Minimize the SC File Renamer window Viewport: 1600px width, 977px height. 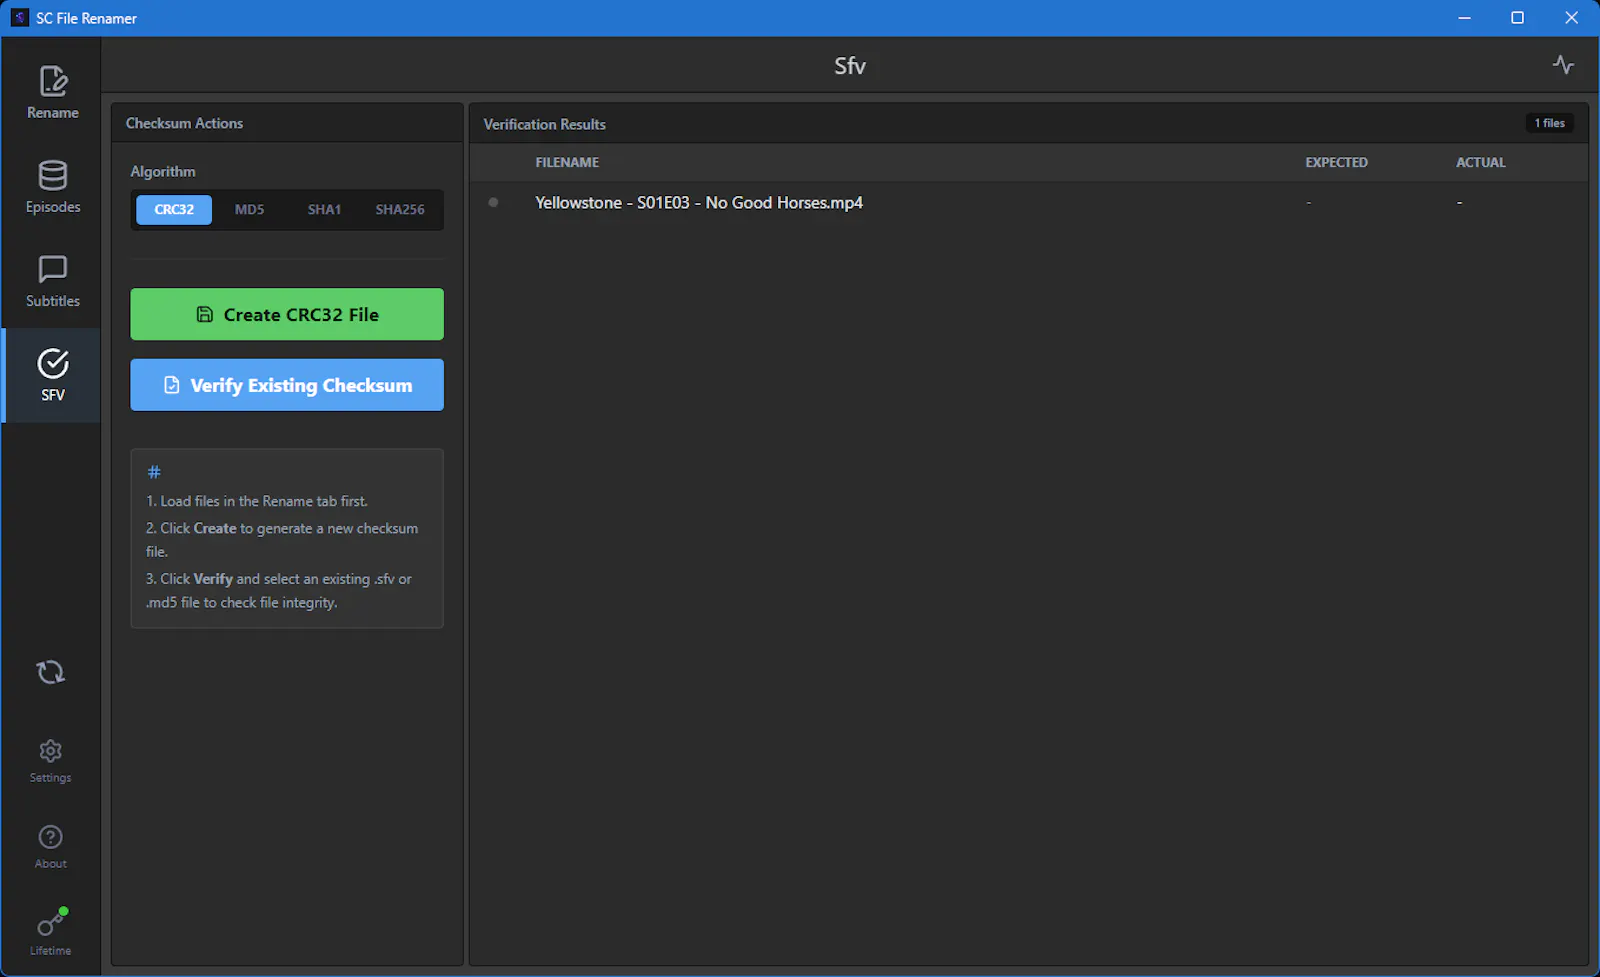[1464, 18]
